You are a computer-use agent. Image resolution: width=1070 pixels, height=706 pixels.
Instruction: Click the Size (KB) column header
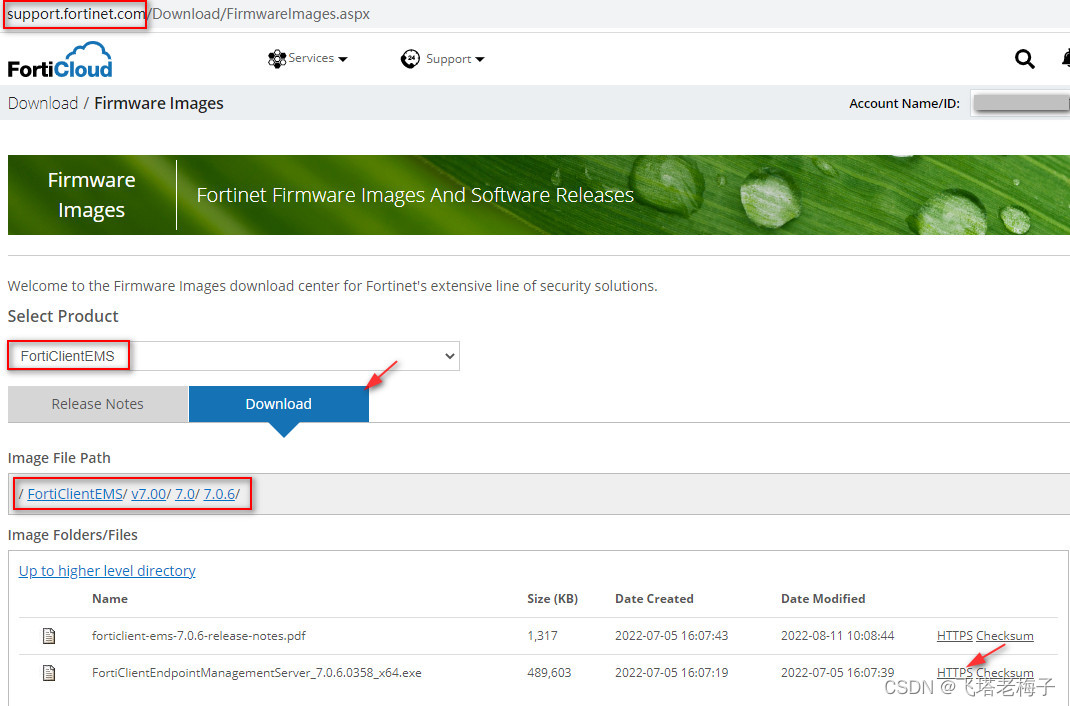[553, 599]
